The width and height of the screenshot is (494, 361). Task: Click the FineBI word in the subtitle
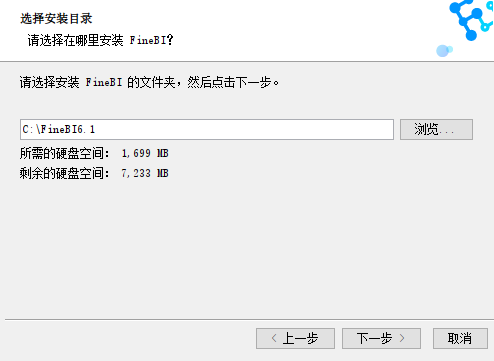148,40
